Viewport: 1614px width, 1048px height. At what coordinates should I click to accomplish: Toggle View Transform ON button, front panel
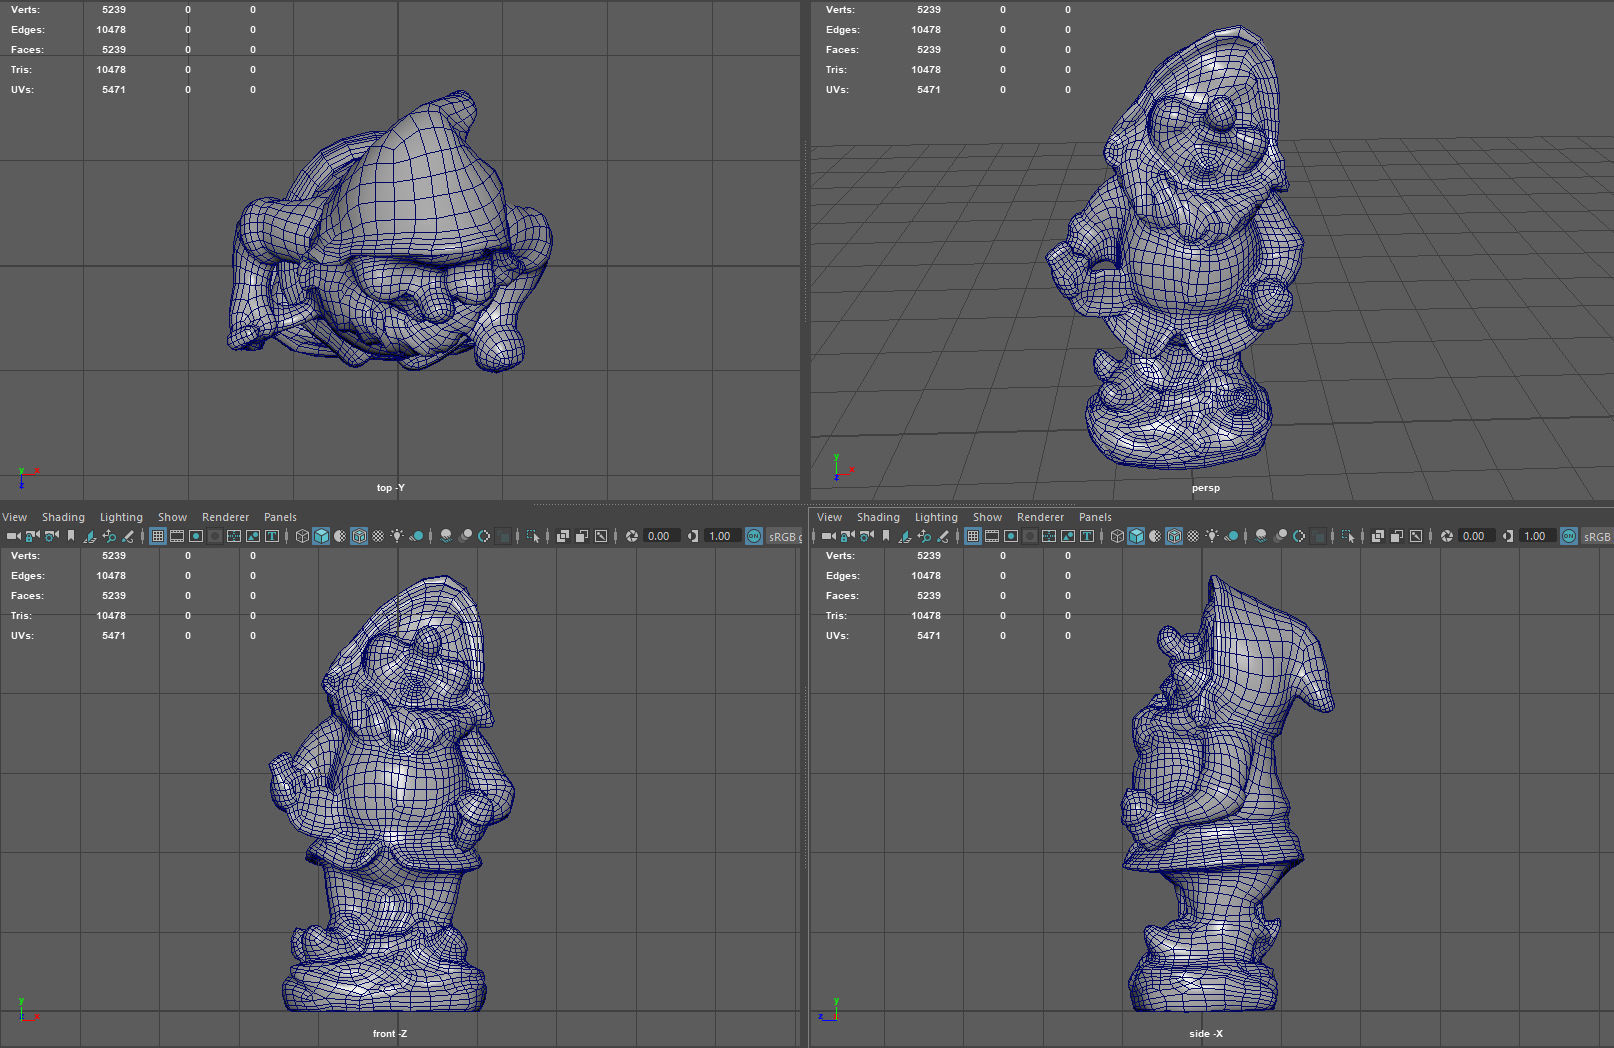(x=754, y=536)
